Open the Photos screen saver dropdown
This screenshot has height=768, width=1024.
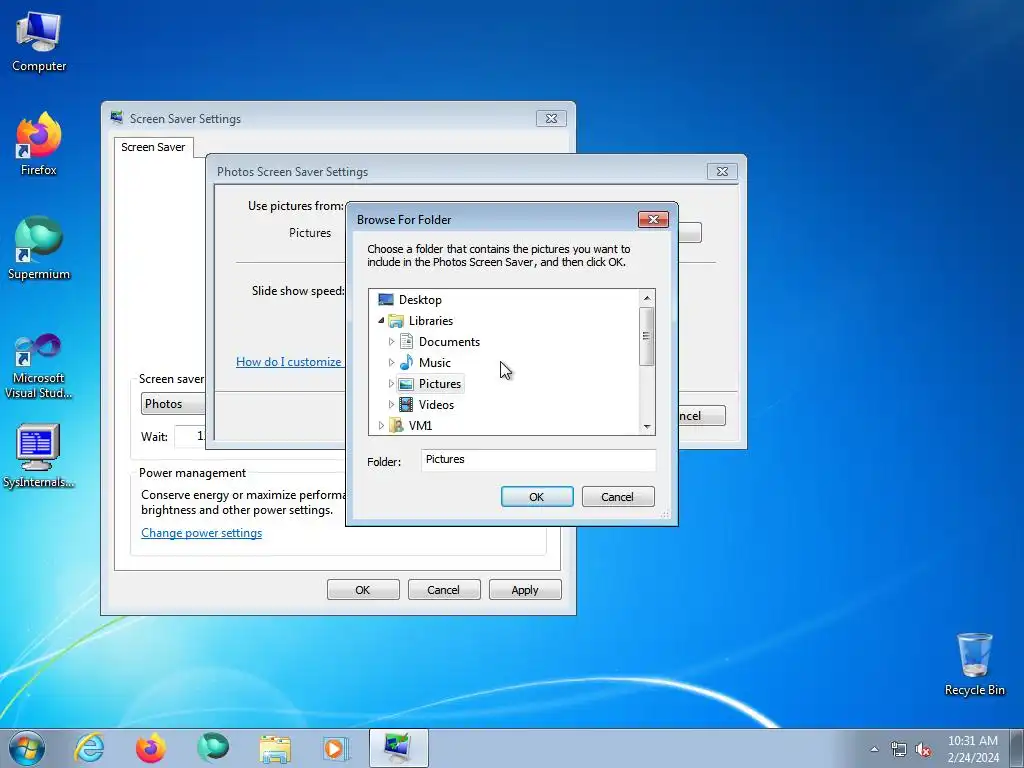pyautogui.click(x=174, y=404)
